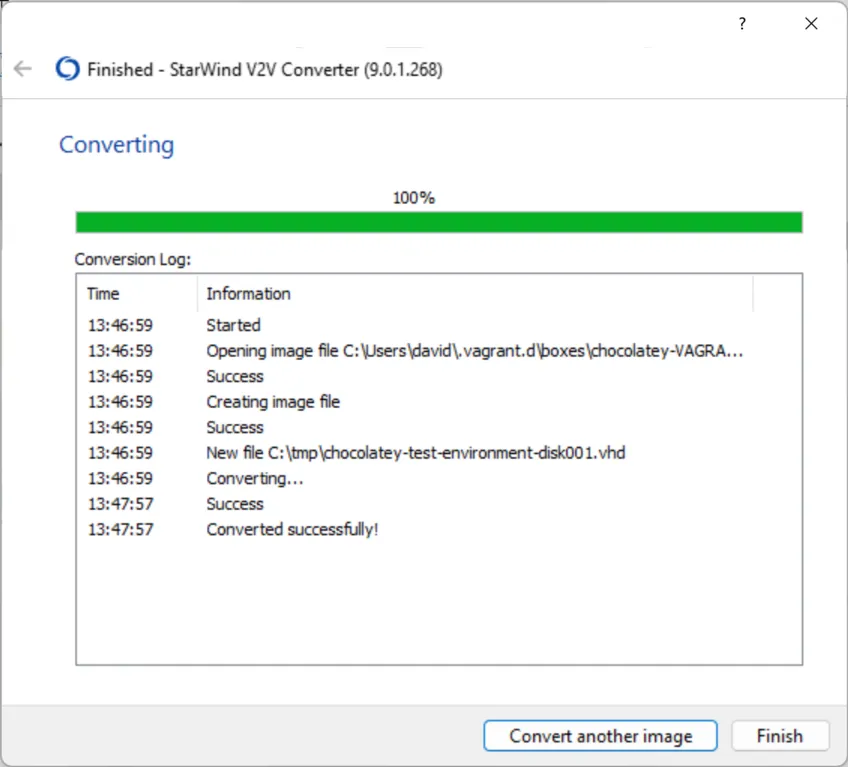This screenshot has height=767, width=848.
Task: Select the 13:47:57 Success log entry
Action: (234, 503)
